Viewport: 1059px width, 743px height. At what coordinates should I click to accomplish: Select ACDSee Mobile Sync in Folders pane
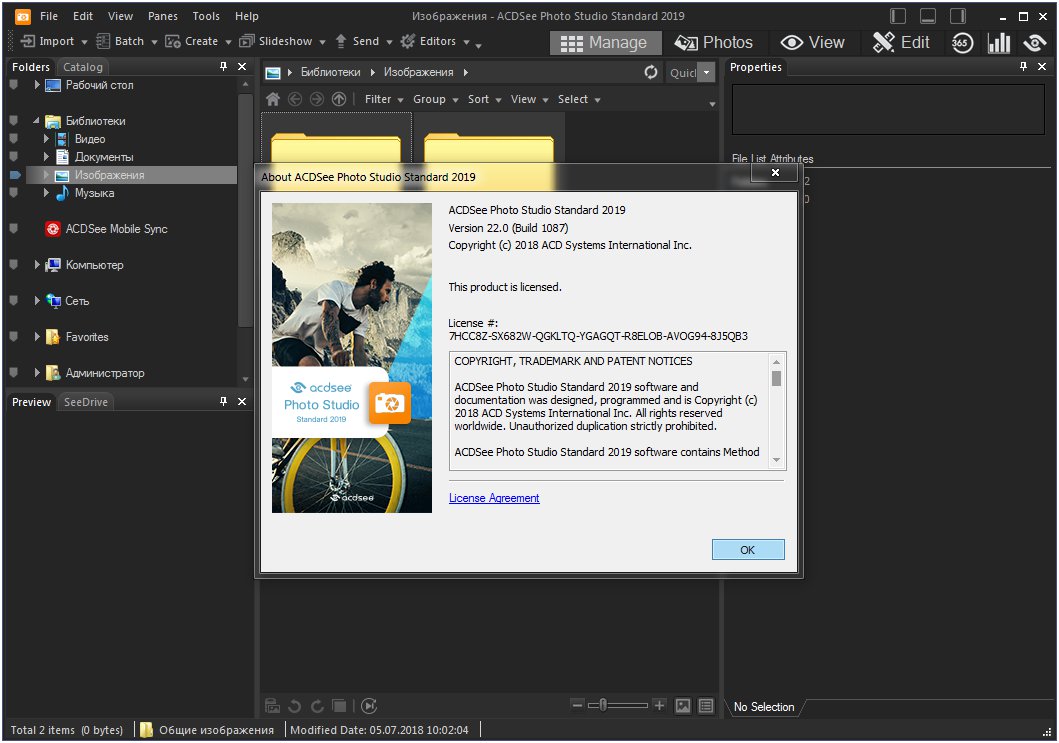(116, 229)
